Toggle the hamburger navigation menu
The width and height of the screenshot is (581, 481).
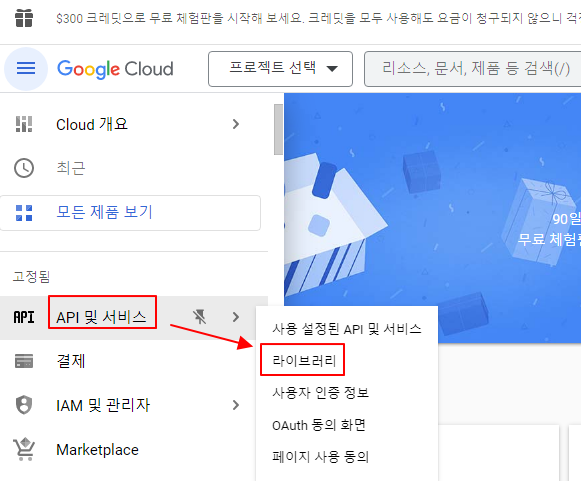click(26, 69)
